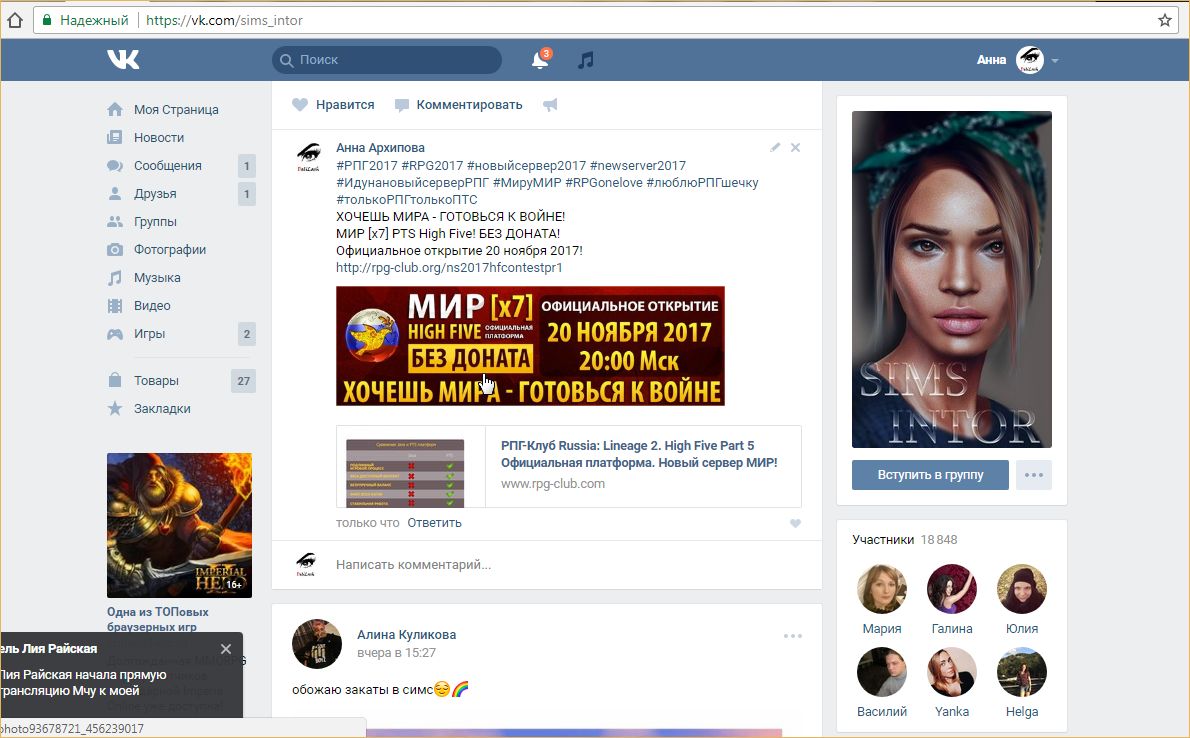Click Вступить в группу button
Image resolution: width=1190 pixels, height=738 pixels.
pyautogui.click(x=930, y=475)
